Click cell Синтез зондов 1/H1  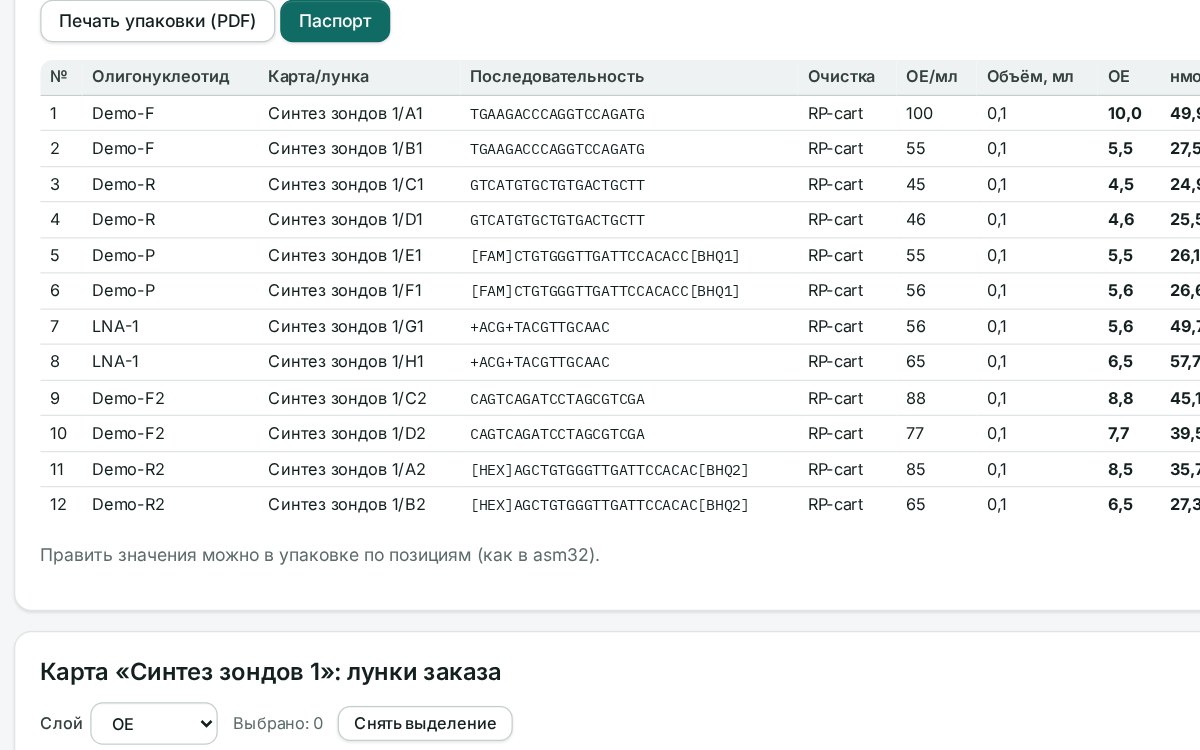click(346, 362)
